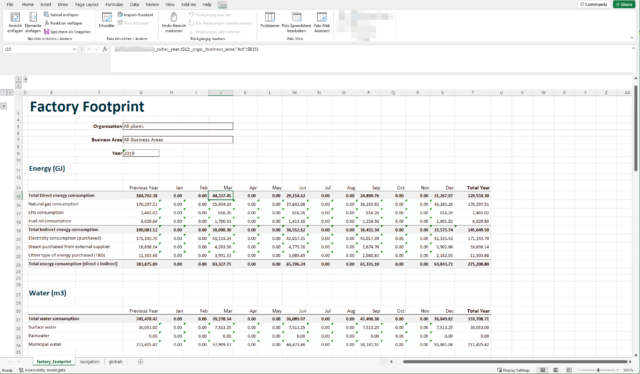Show column outline level 2

(x=18, y=86)
